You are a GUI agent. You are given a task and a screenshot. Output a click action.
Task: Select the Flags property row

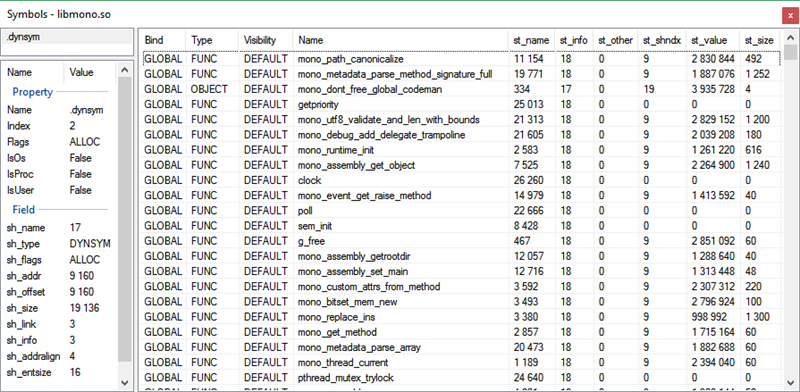pos(60,142)
